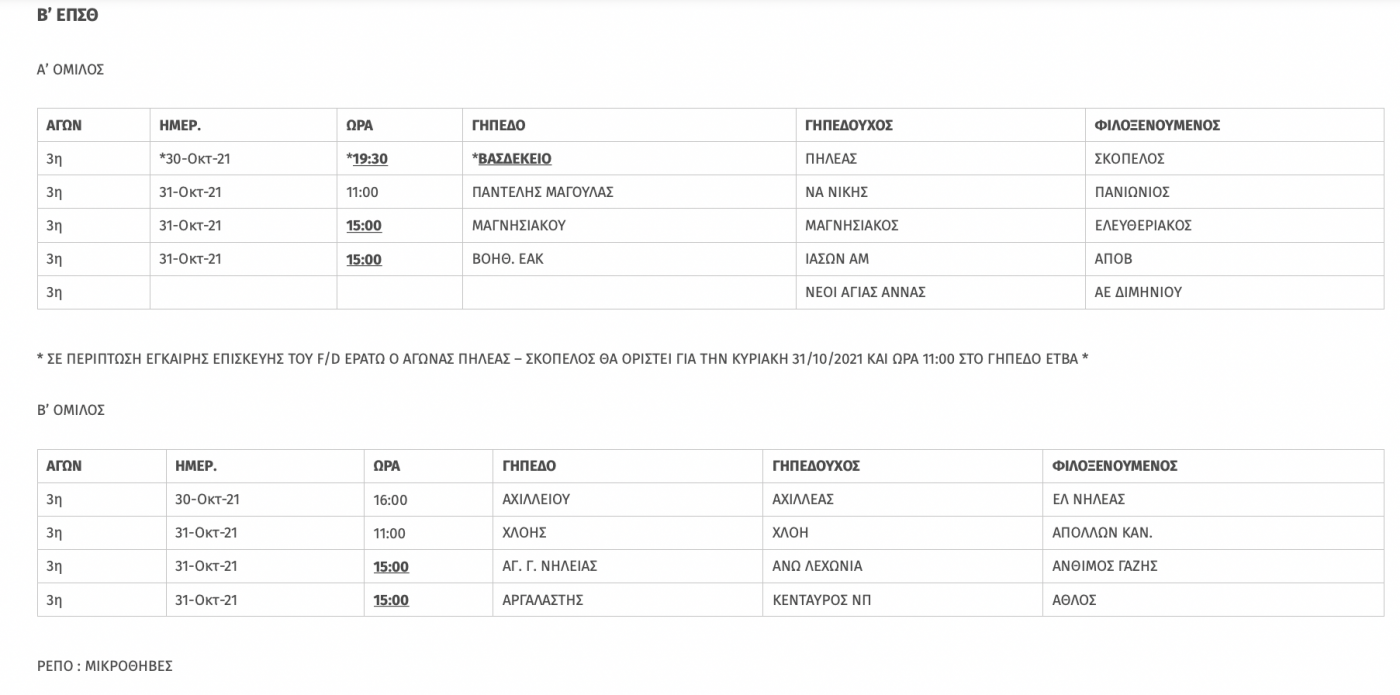Select the ΑΕ ΔΙΜΗΝΙΟΥ cell

click(1235, 292)
